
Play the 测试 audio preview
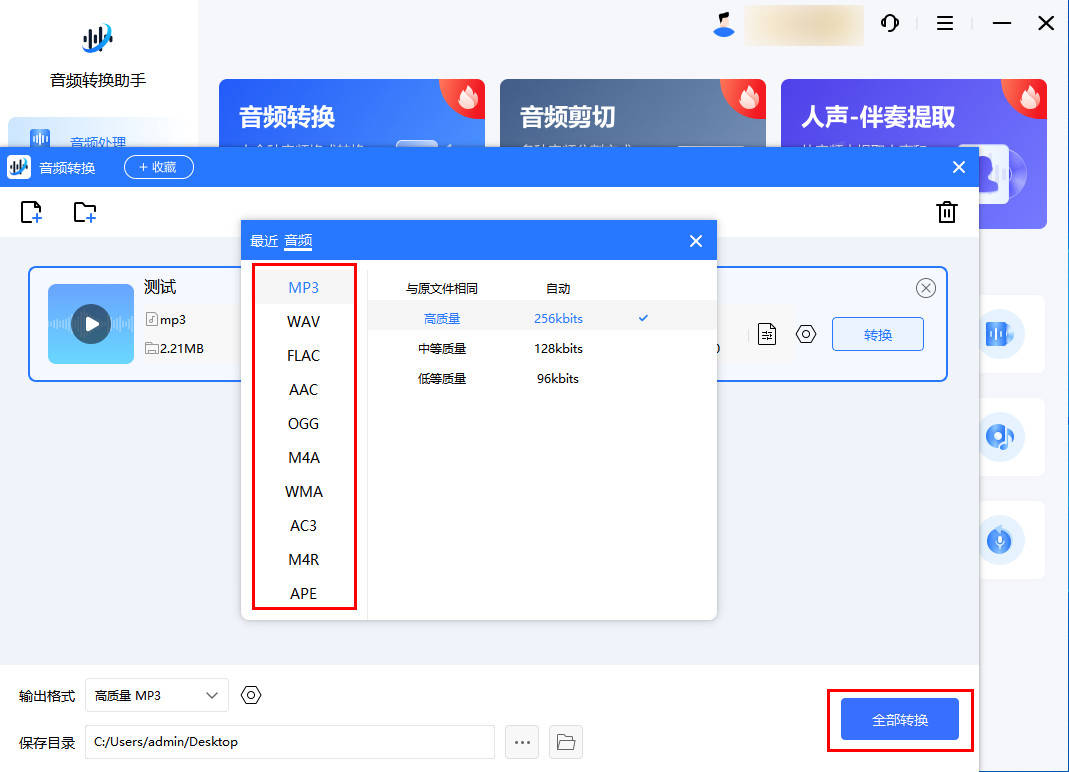pos(91,324)
